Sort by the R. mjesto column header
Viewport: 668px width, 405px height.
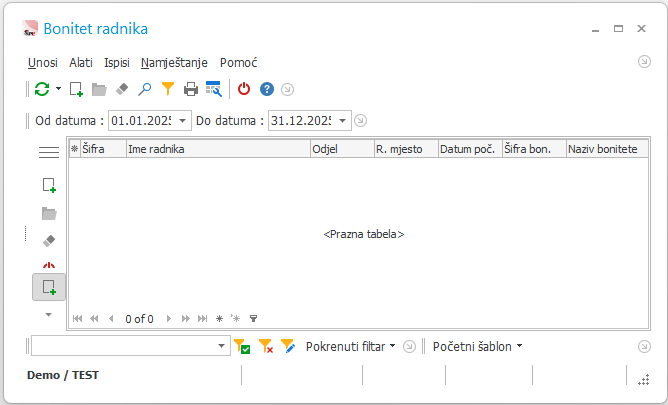[x=406, y=149]
